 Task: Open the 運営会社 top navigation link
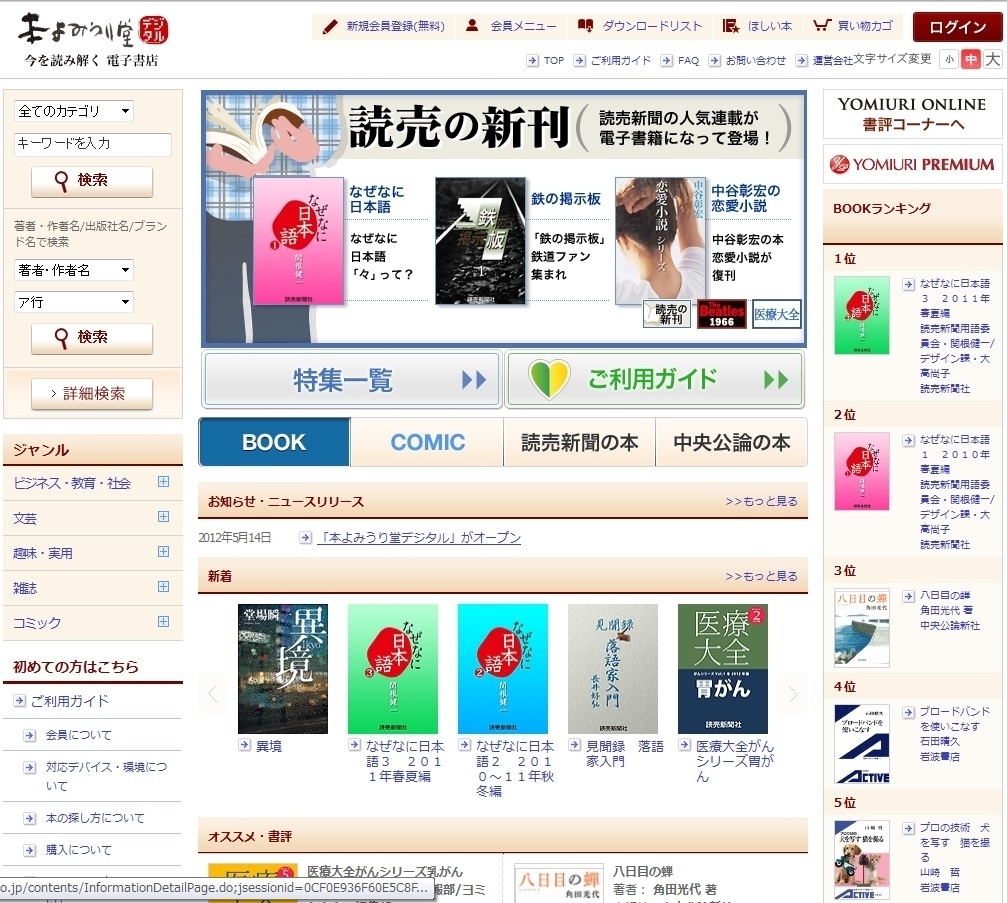pos(833,60)
